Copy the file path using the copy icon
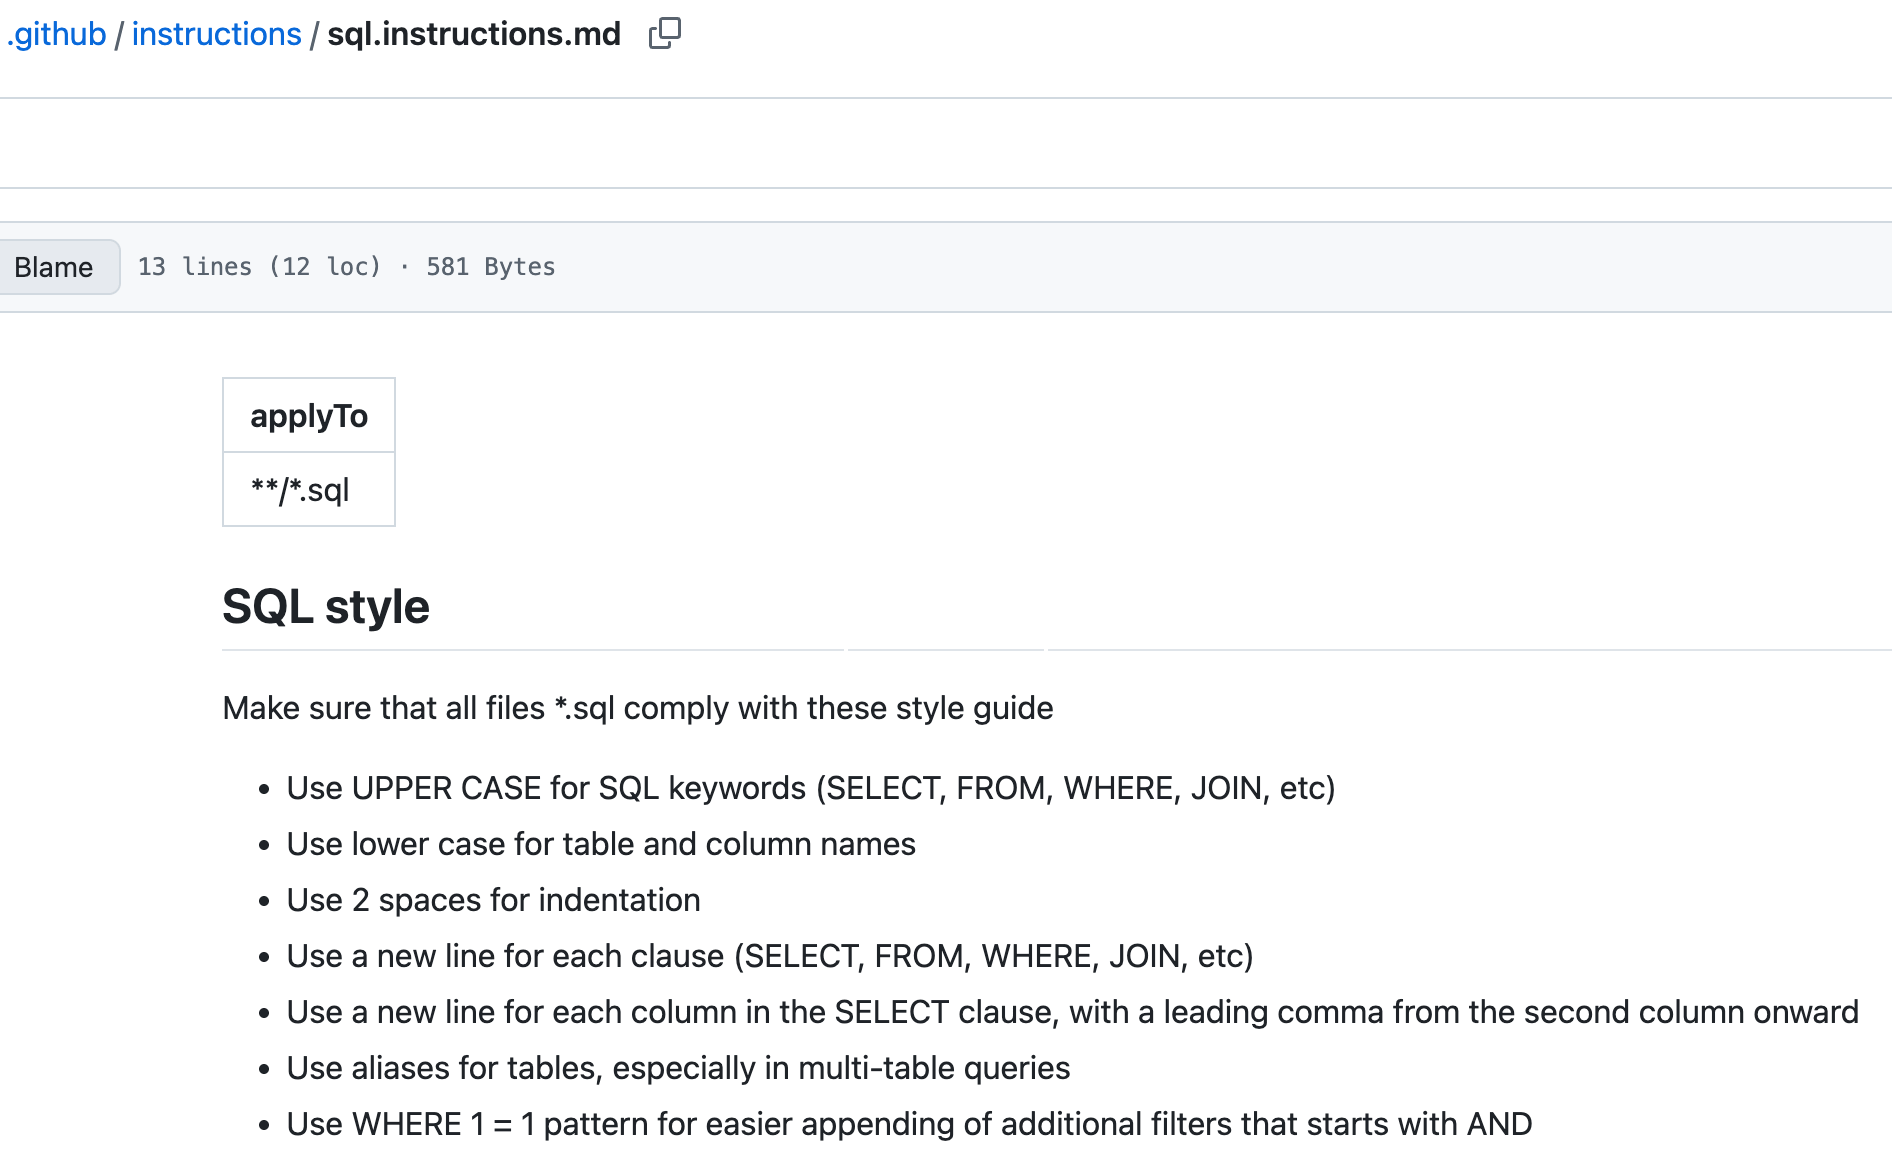The height and width of the screenshot is (1164, 1892). pos(665,34)
